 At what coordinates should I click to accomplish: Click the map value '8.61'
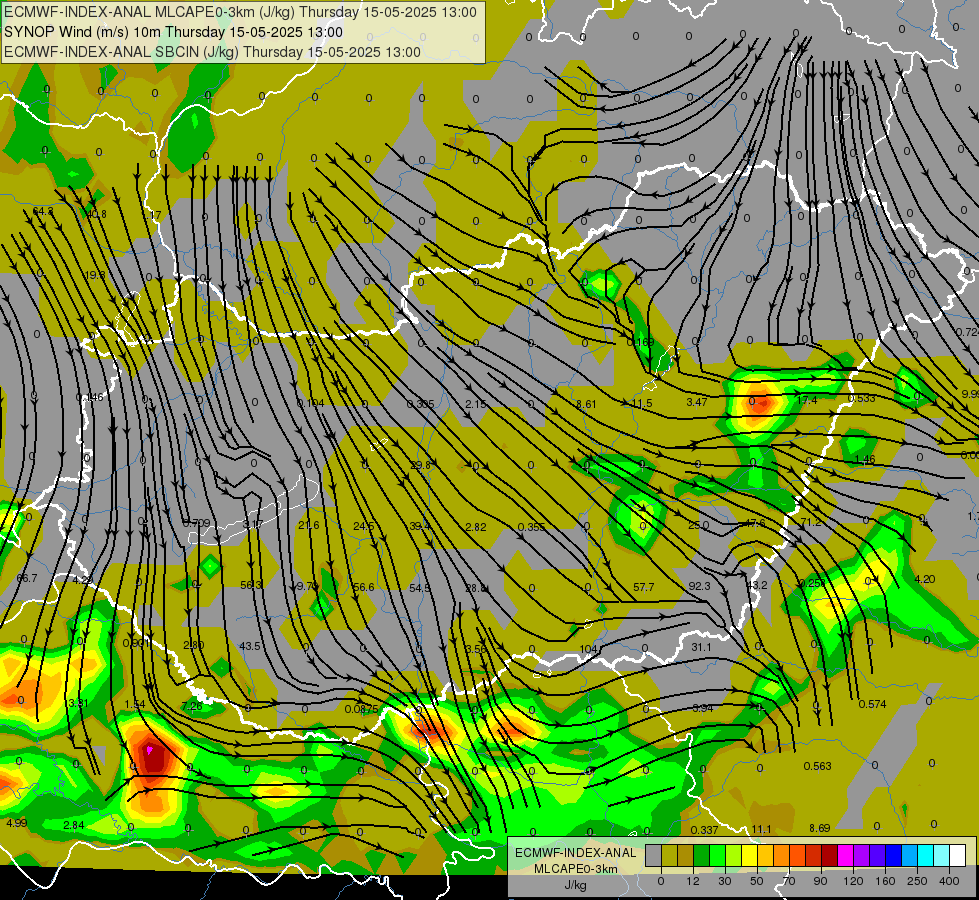coord(586,404)
